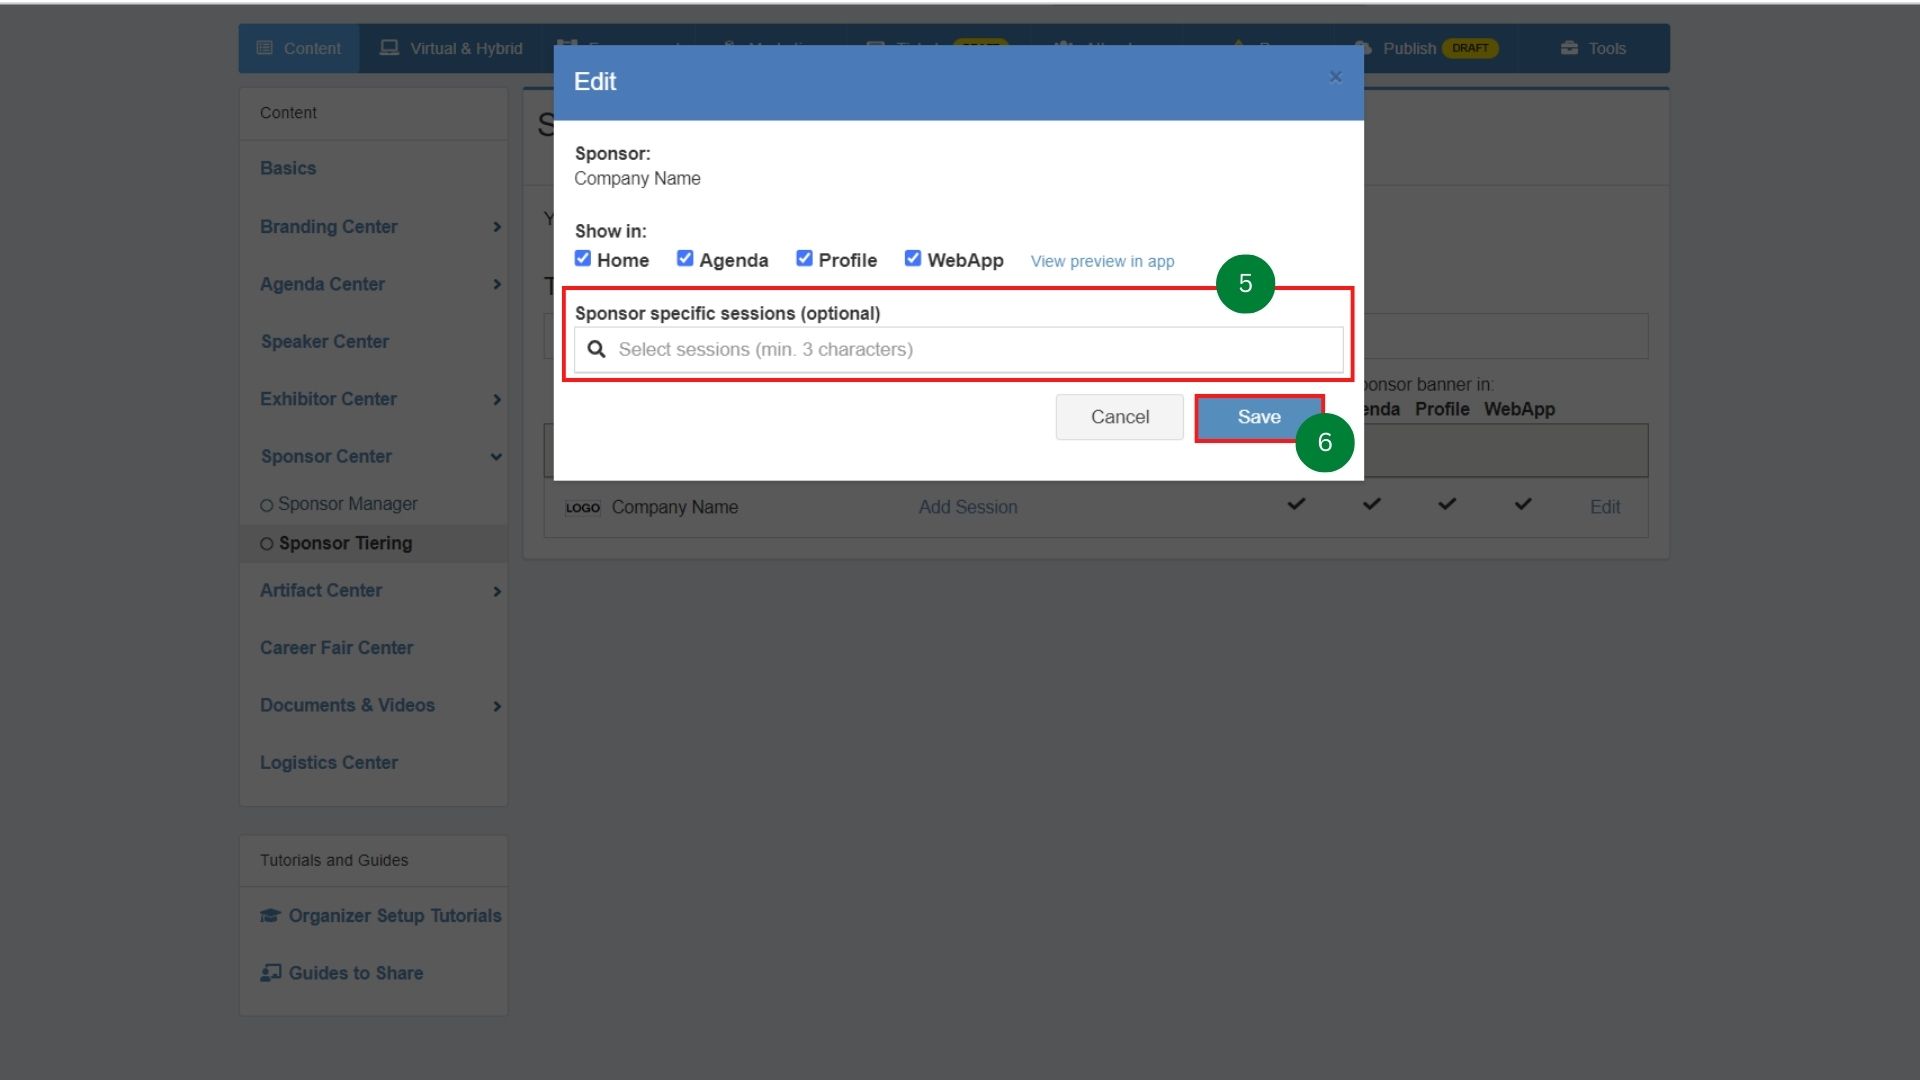Screen dimensions: 1920x1080
Task: Collapse the Sponsor Center section
Action: [496, 457]
